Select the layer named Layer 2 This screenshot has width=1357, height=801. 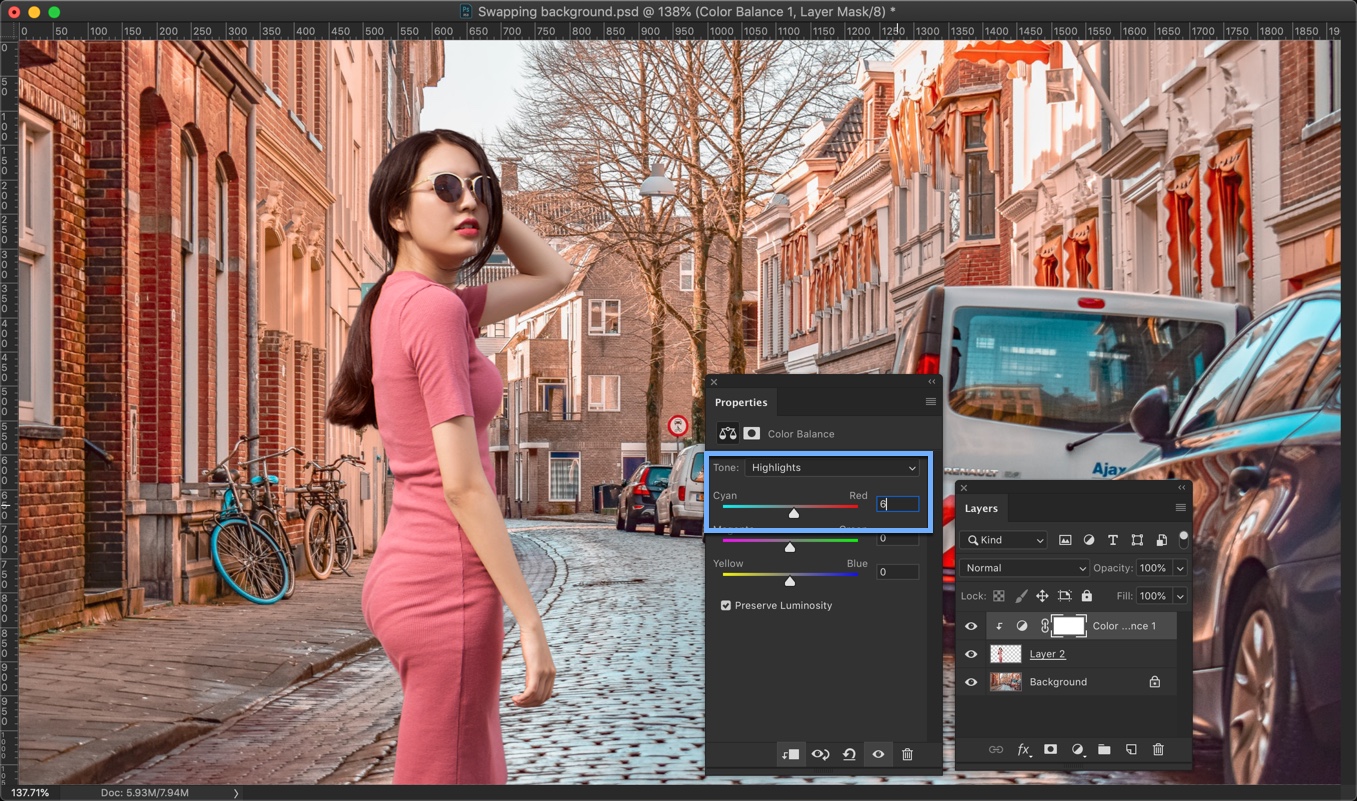click(x=1047, y=654)
